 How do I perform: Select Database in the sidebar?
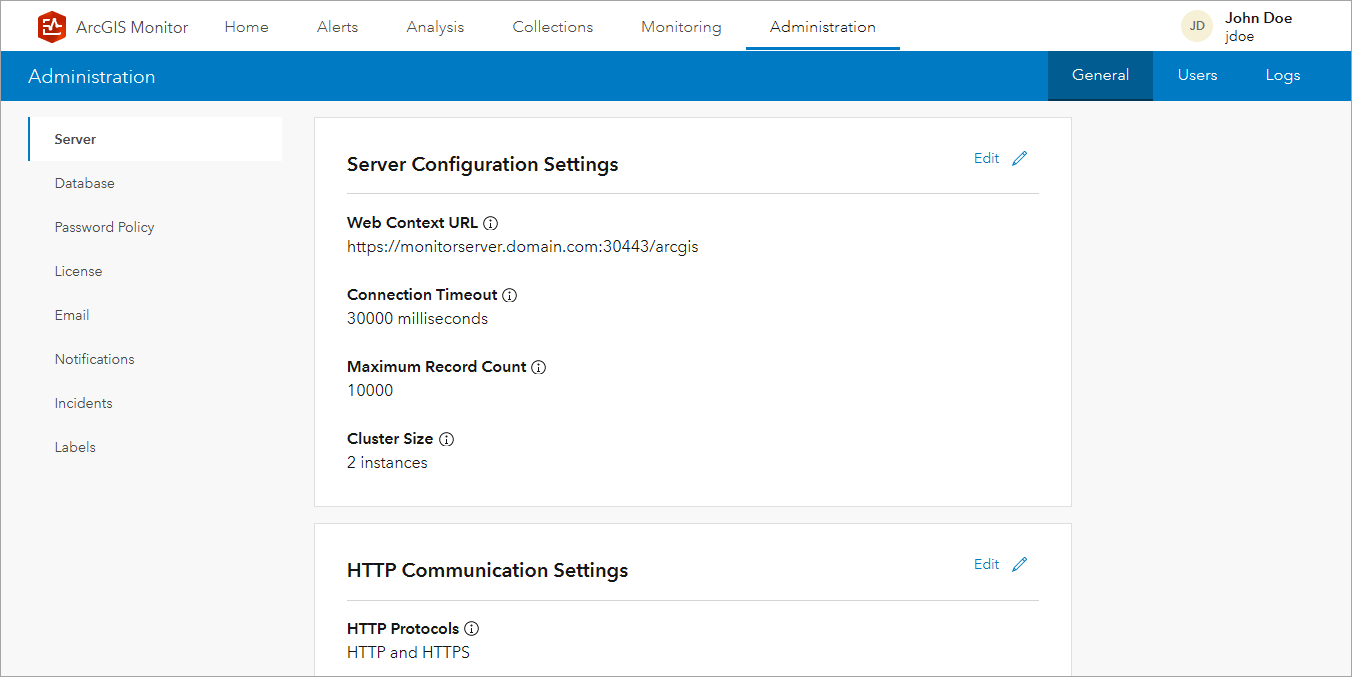84,183
